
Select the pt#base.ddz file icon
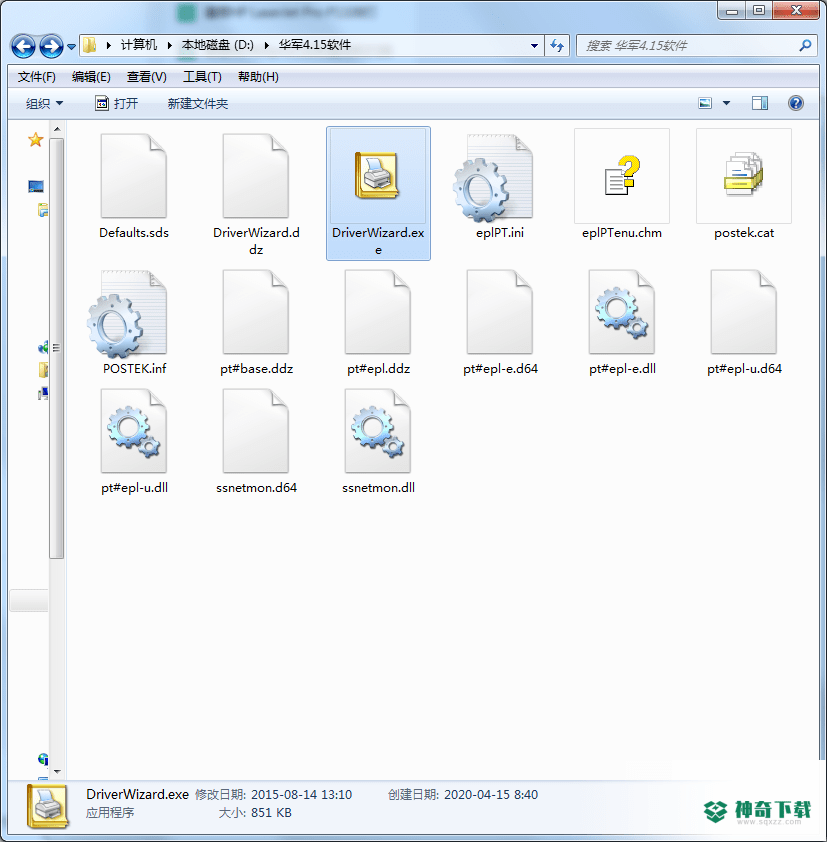click(x=256, y=312)
